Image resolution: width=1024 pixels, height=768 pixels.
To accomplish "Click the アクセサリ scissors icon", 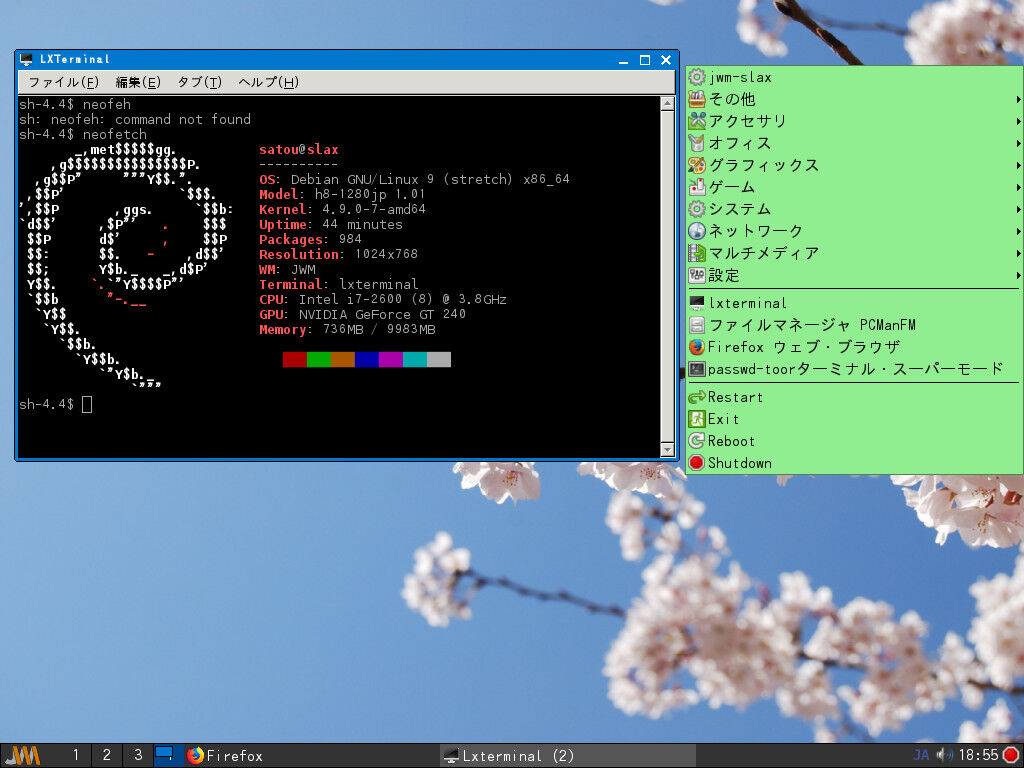I will (697, 121).
